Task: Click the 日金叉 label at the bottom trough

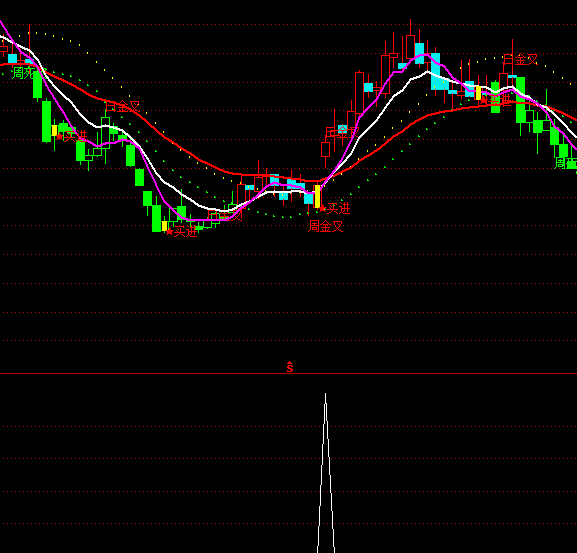Action: pos(225,215)
